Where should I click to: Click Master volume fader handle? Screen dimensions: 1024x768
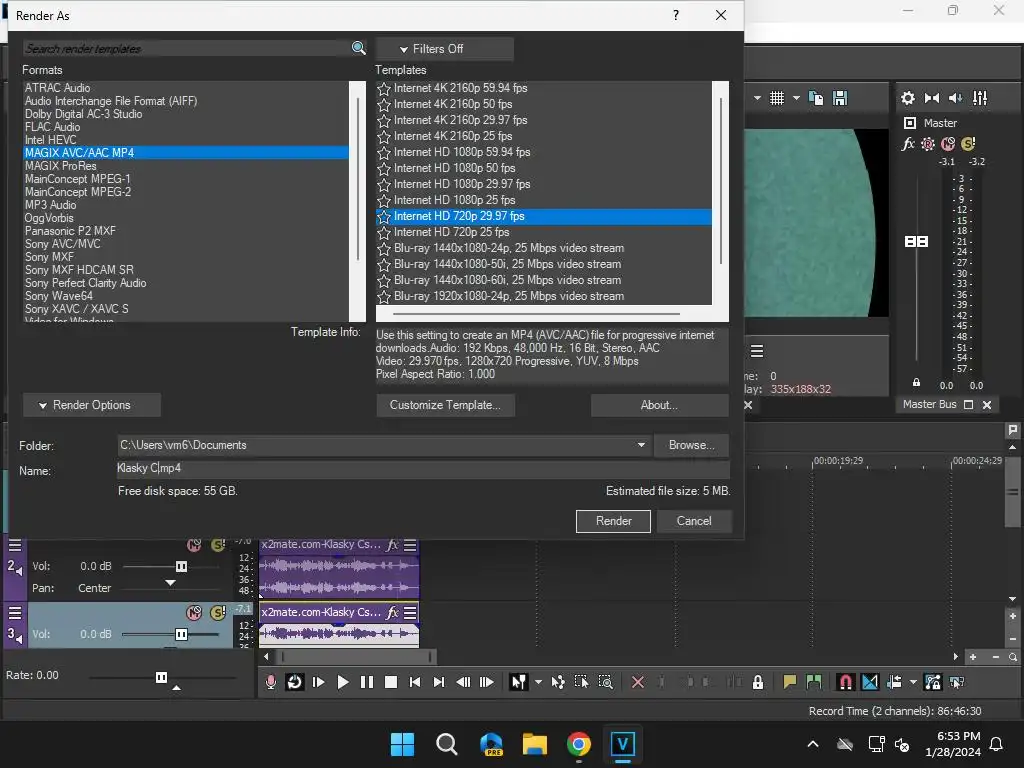[916, 242]
